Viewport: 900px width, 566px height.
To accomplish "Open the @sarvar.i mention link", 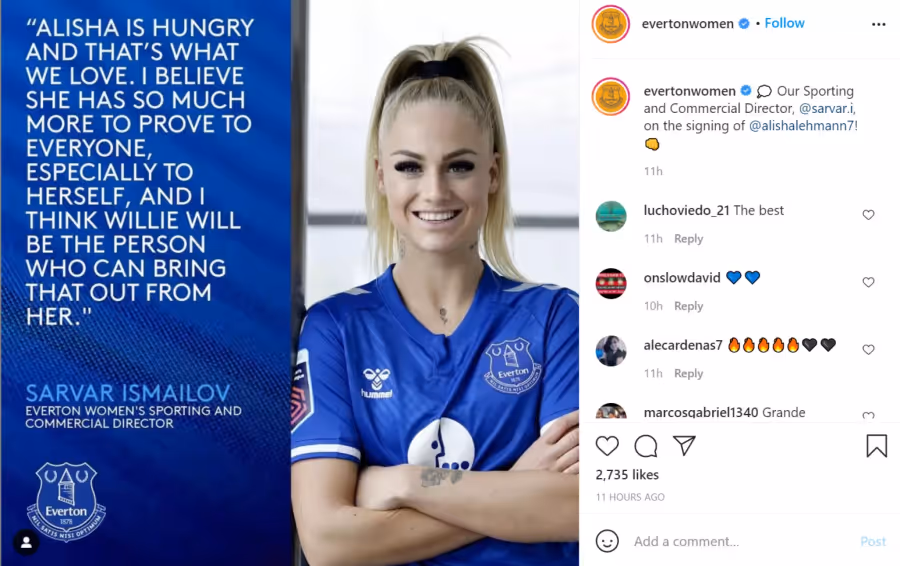I will tap(826, 108).
